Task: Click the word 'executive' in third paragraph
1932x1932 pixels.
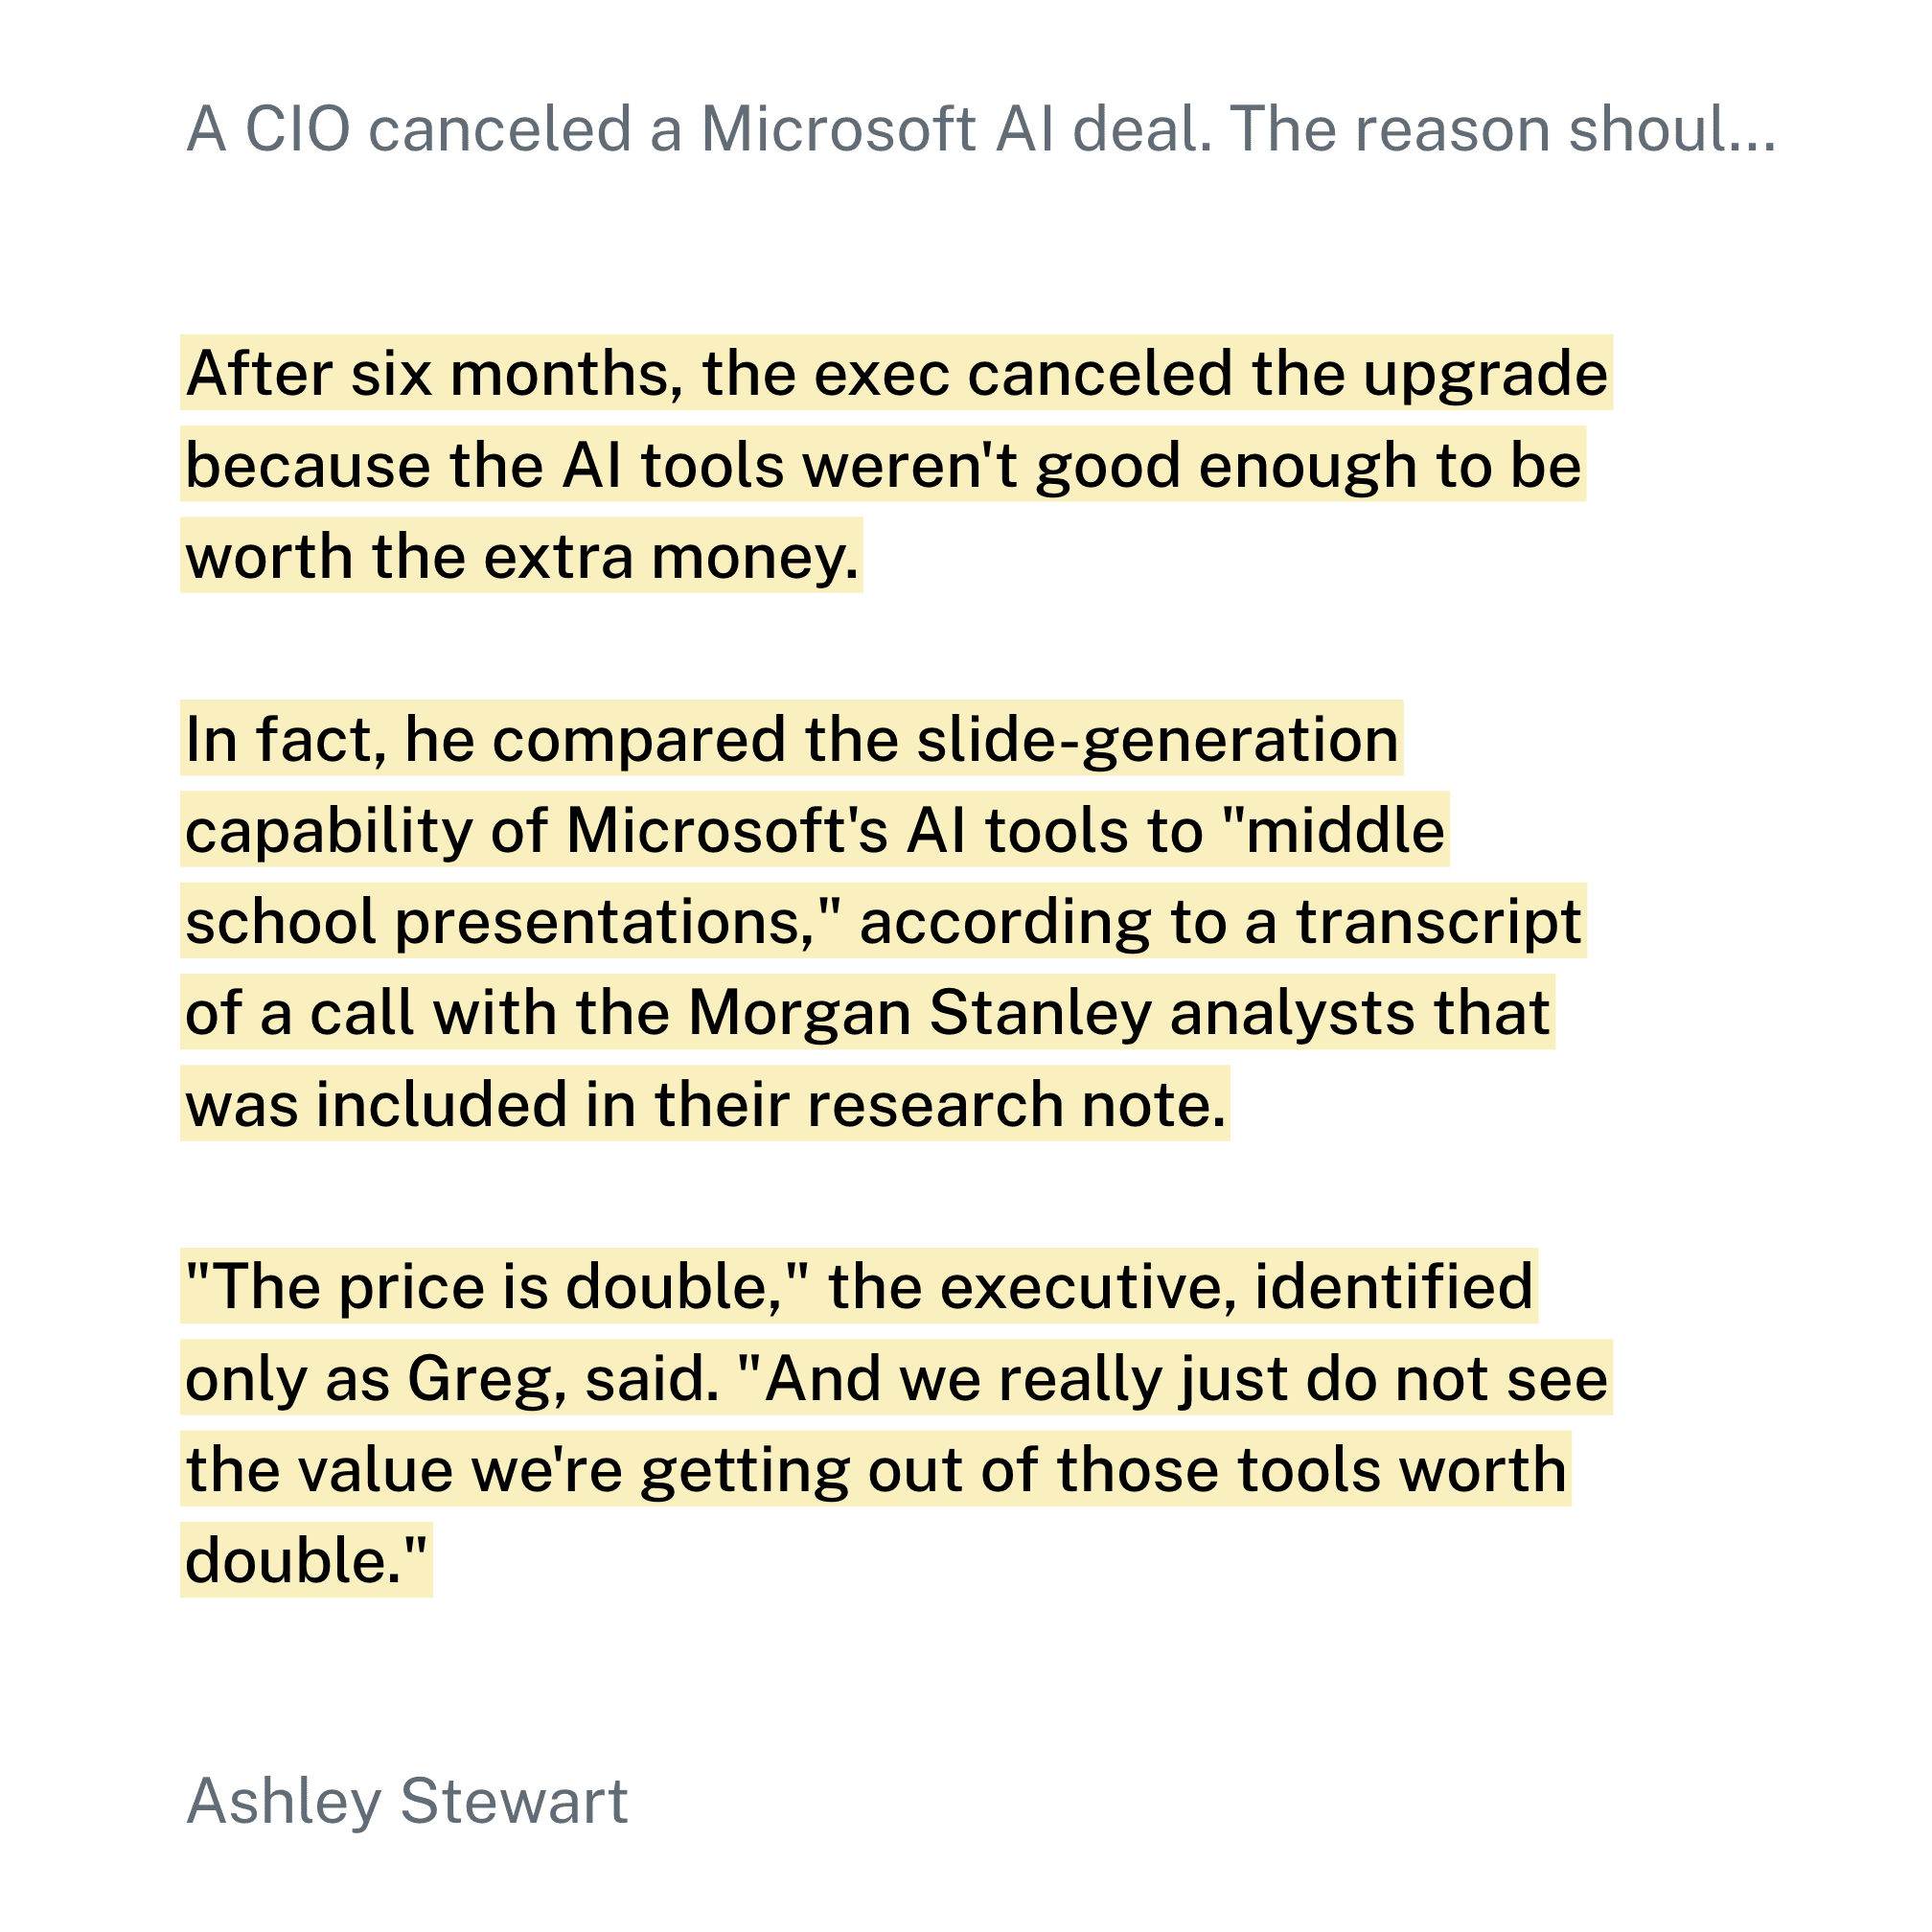Action: coord(1082,1286)
